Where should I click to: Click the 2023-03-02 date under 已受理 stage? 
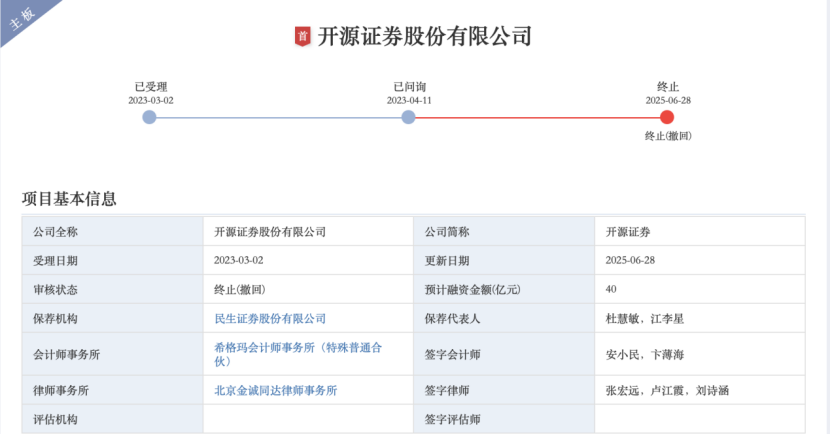[x=151, y=100]
